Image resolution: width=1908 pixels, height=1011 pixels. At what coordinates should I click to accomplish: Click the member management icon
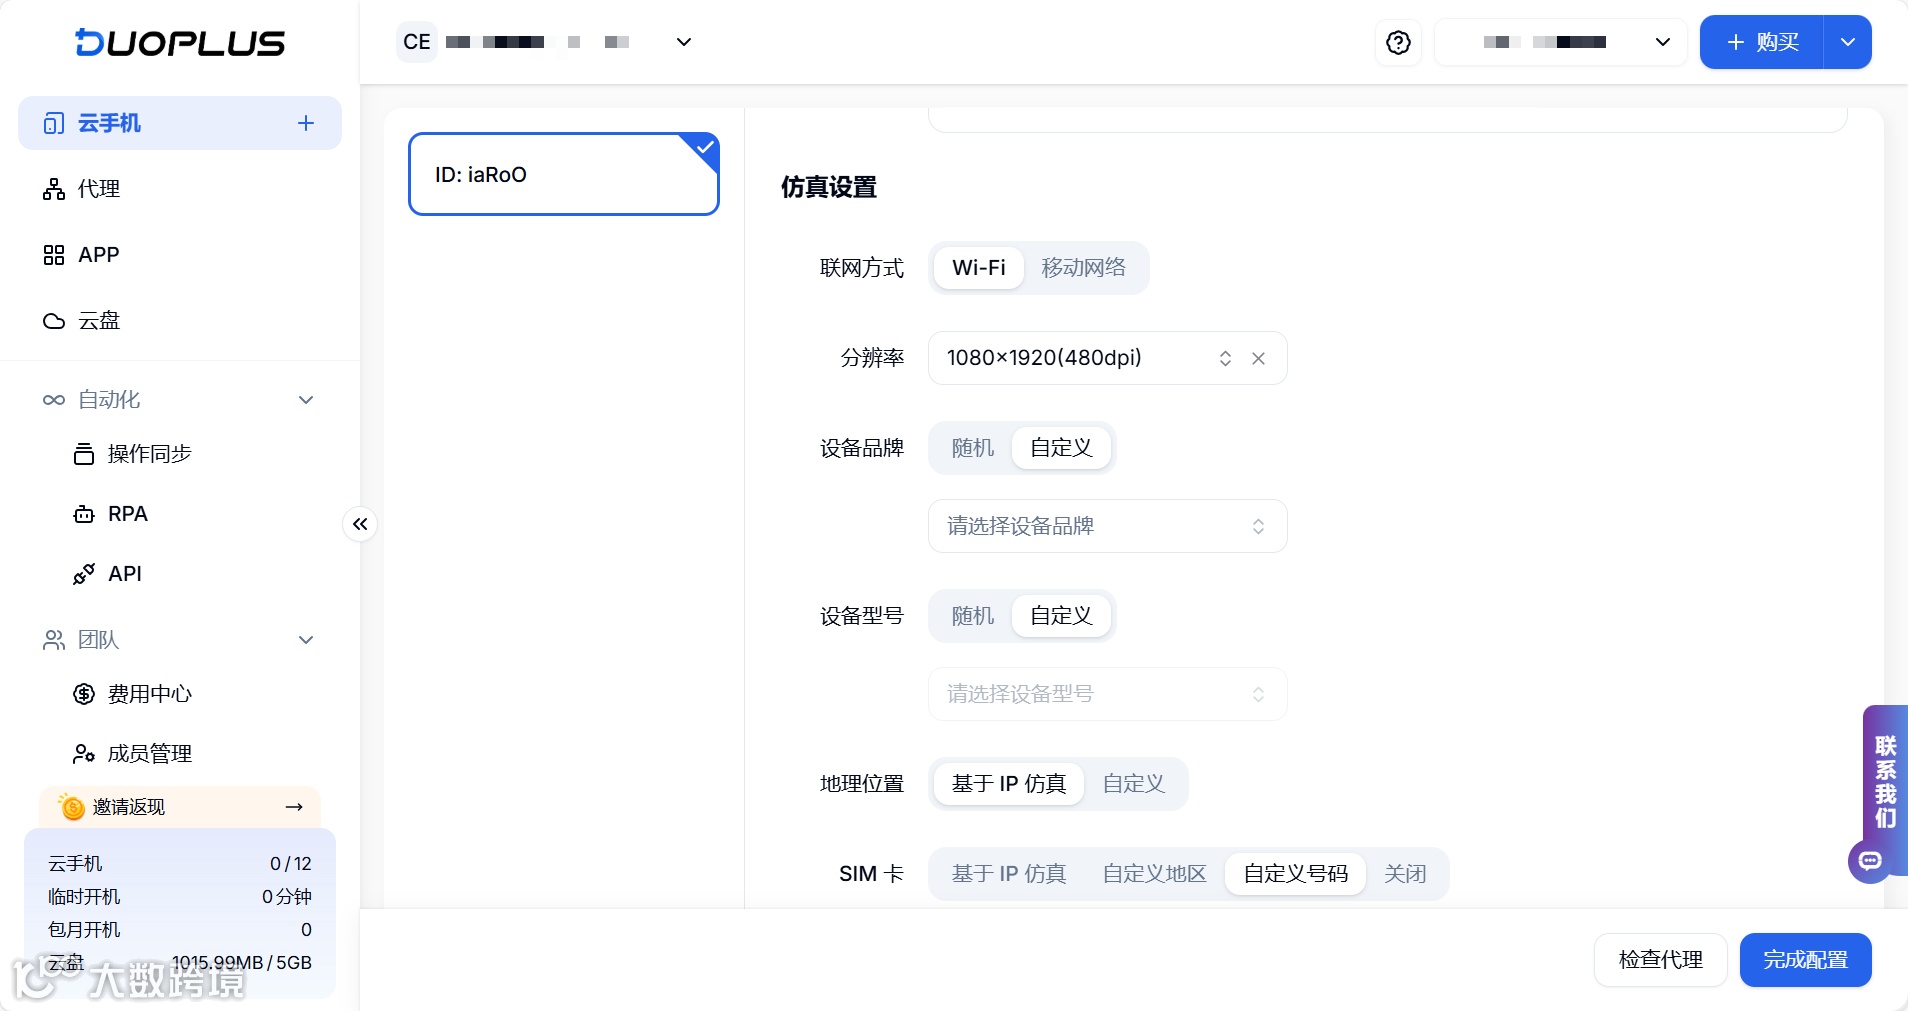84,754
